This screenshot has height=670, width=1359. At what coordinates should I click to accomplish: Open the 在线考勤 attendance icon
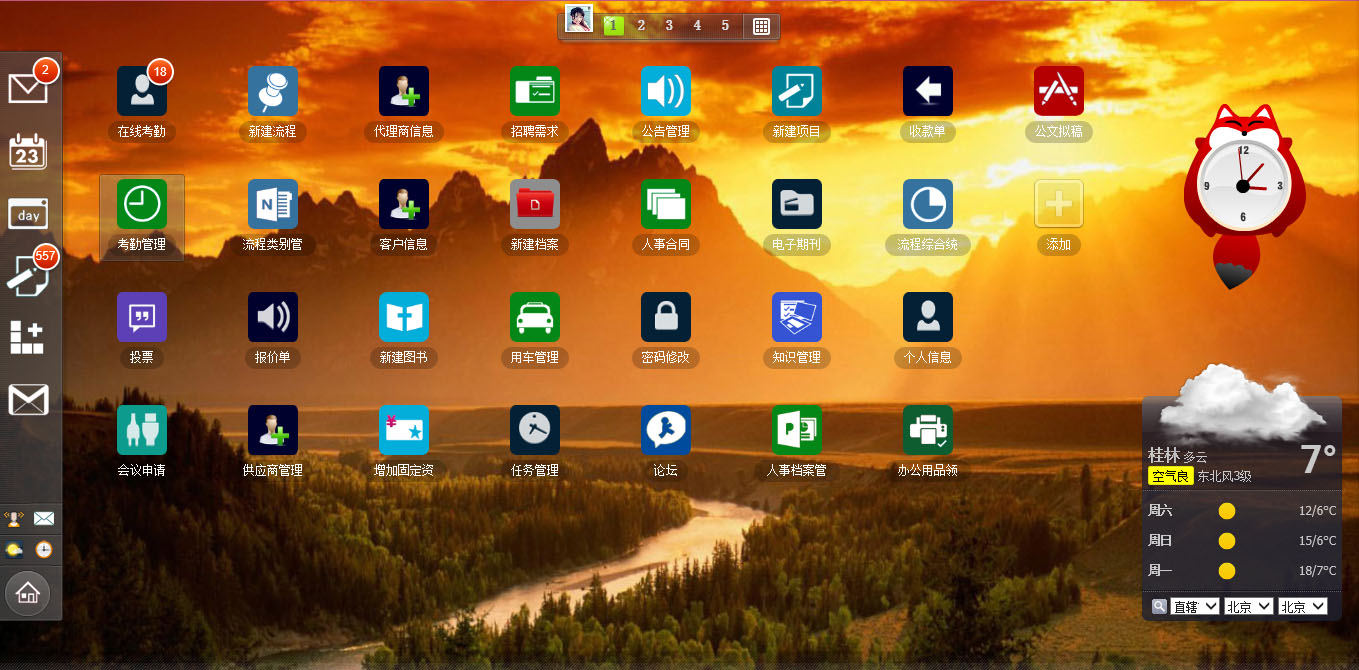pos(142,91)
